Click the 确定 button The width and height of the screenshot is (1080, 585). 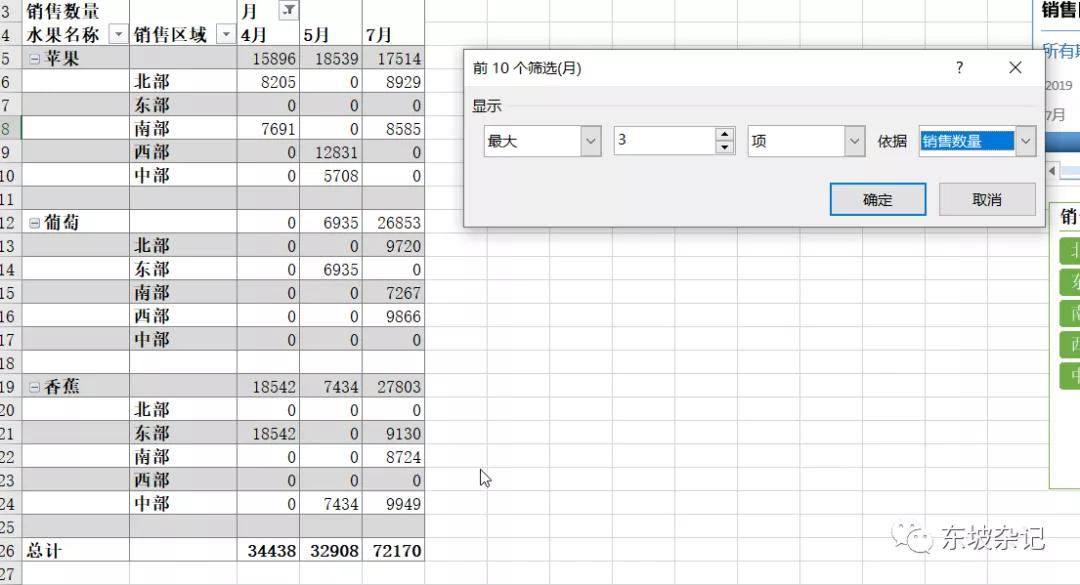tap(878, 199)
